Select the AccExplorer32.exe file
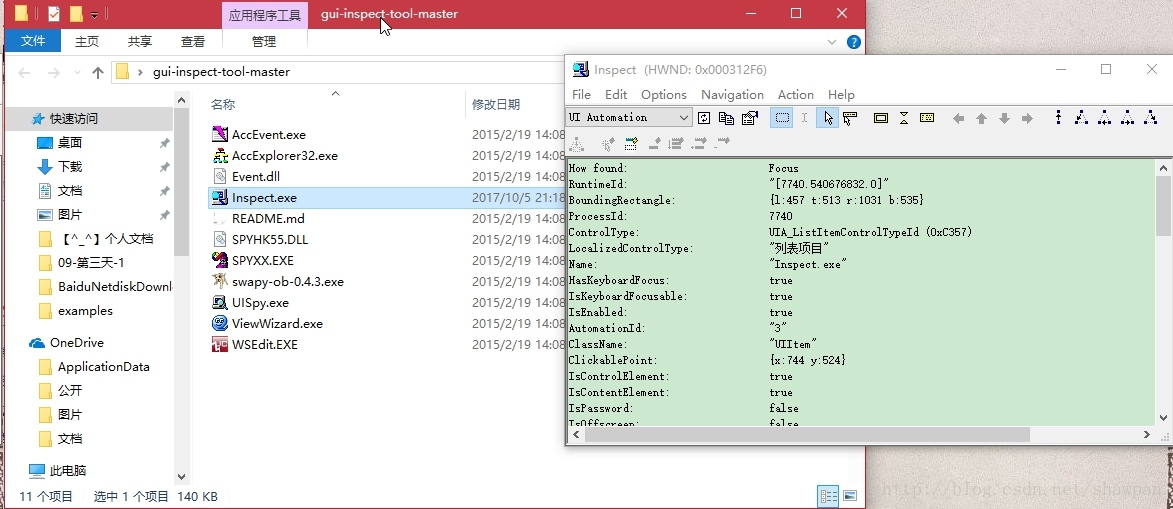 284,156
